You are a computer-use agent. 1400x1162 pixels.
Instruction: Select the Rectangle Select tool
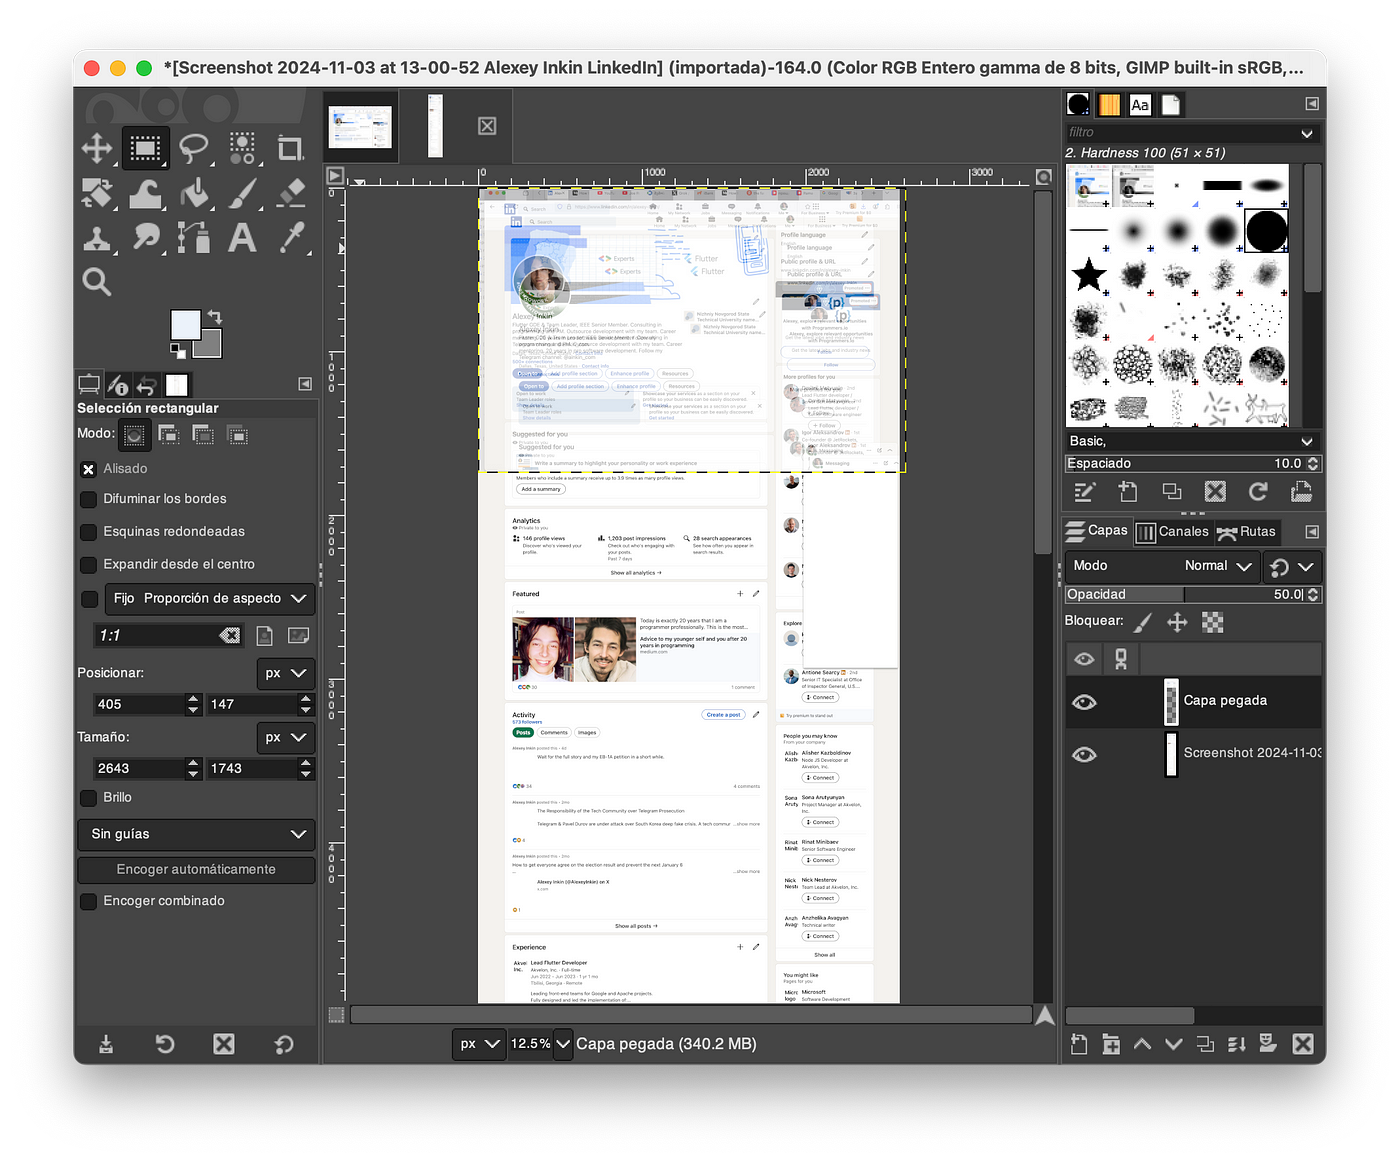click(145, 149)
